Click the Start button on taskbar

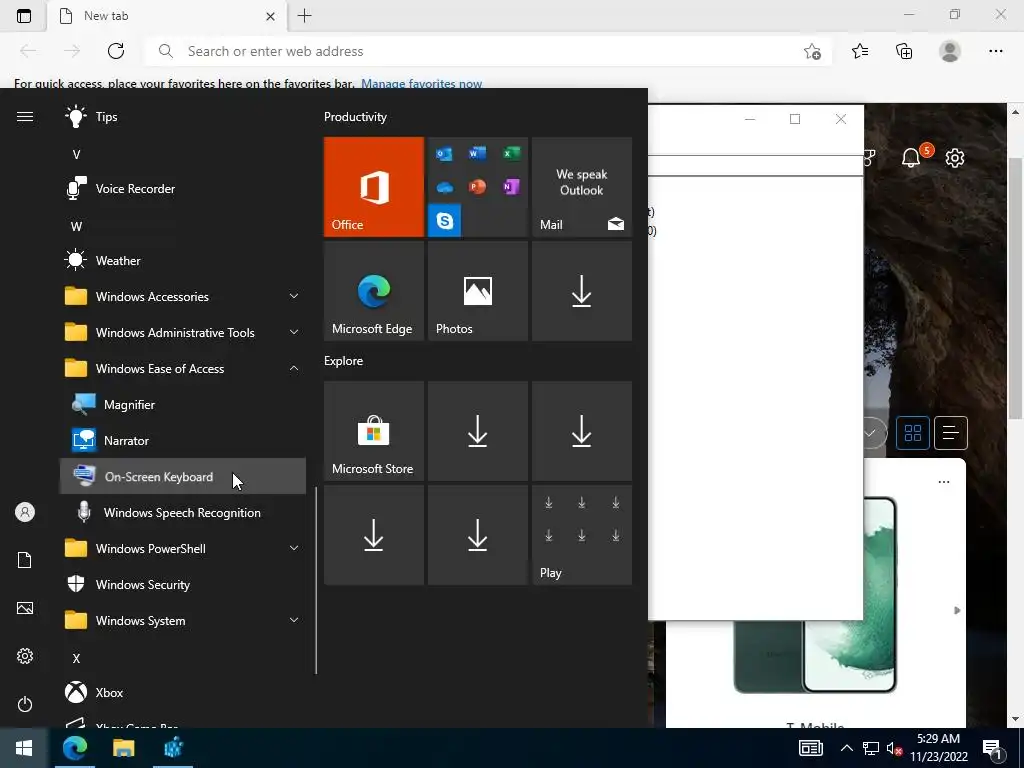(x=24, y=748)
